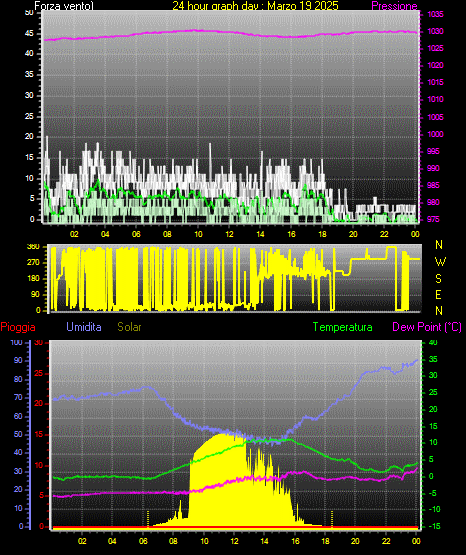The height and width of the screenshot is (555, 466).
Task: Click the Pioggia legend label
Action: click(x=18, y=327)
